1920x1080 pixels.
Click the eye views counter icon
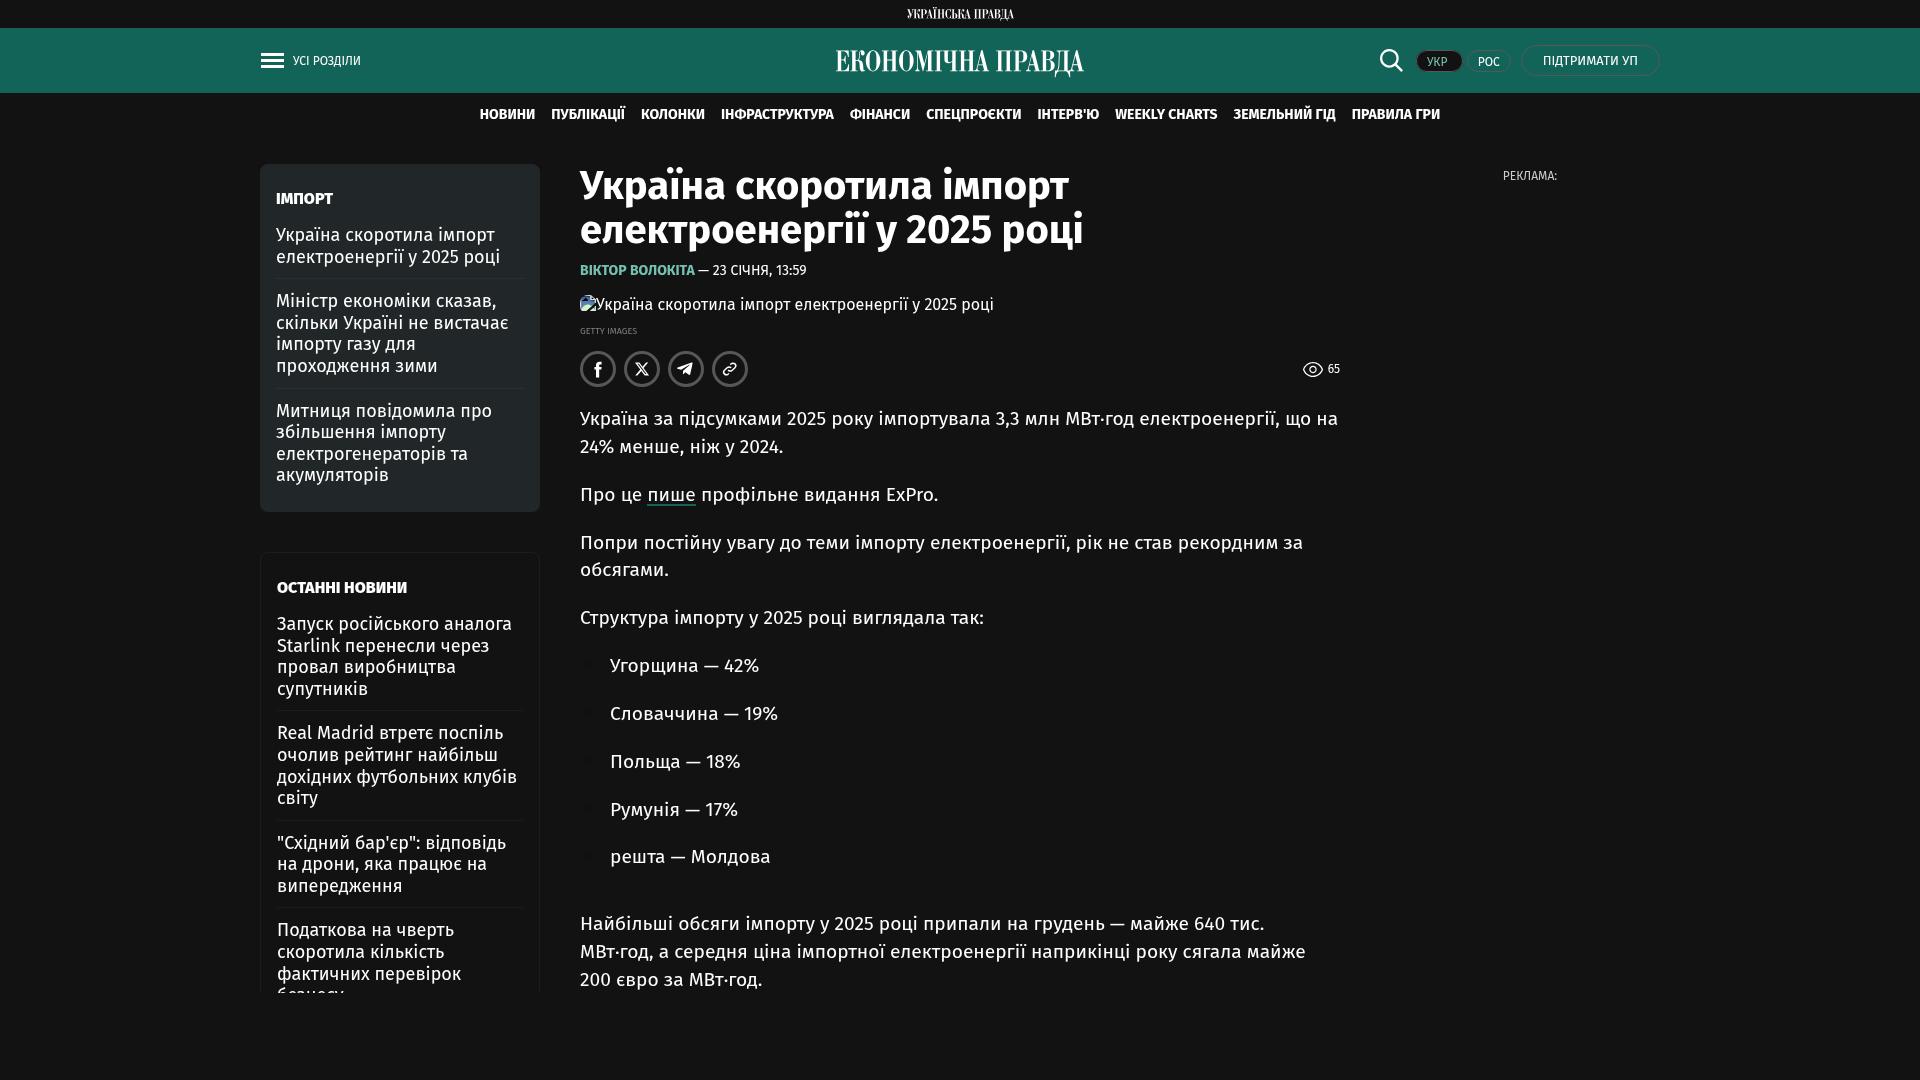(x=1313, y=370)
